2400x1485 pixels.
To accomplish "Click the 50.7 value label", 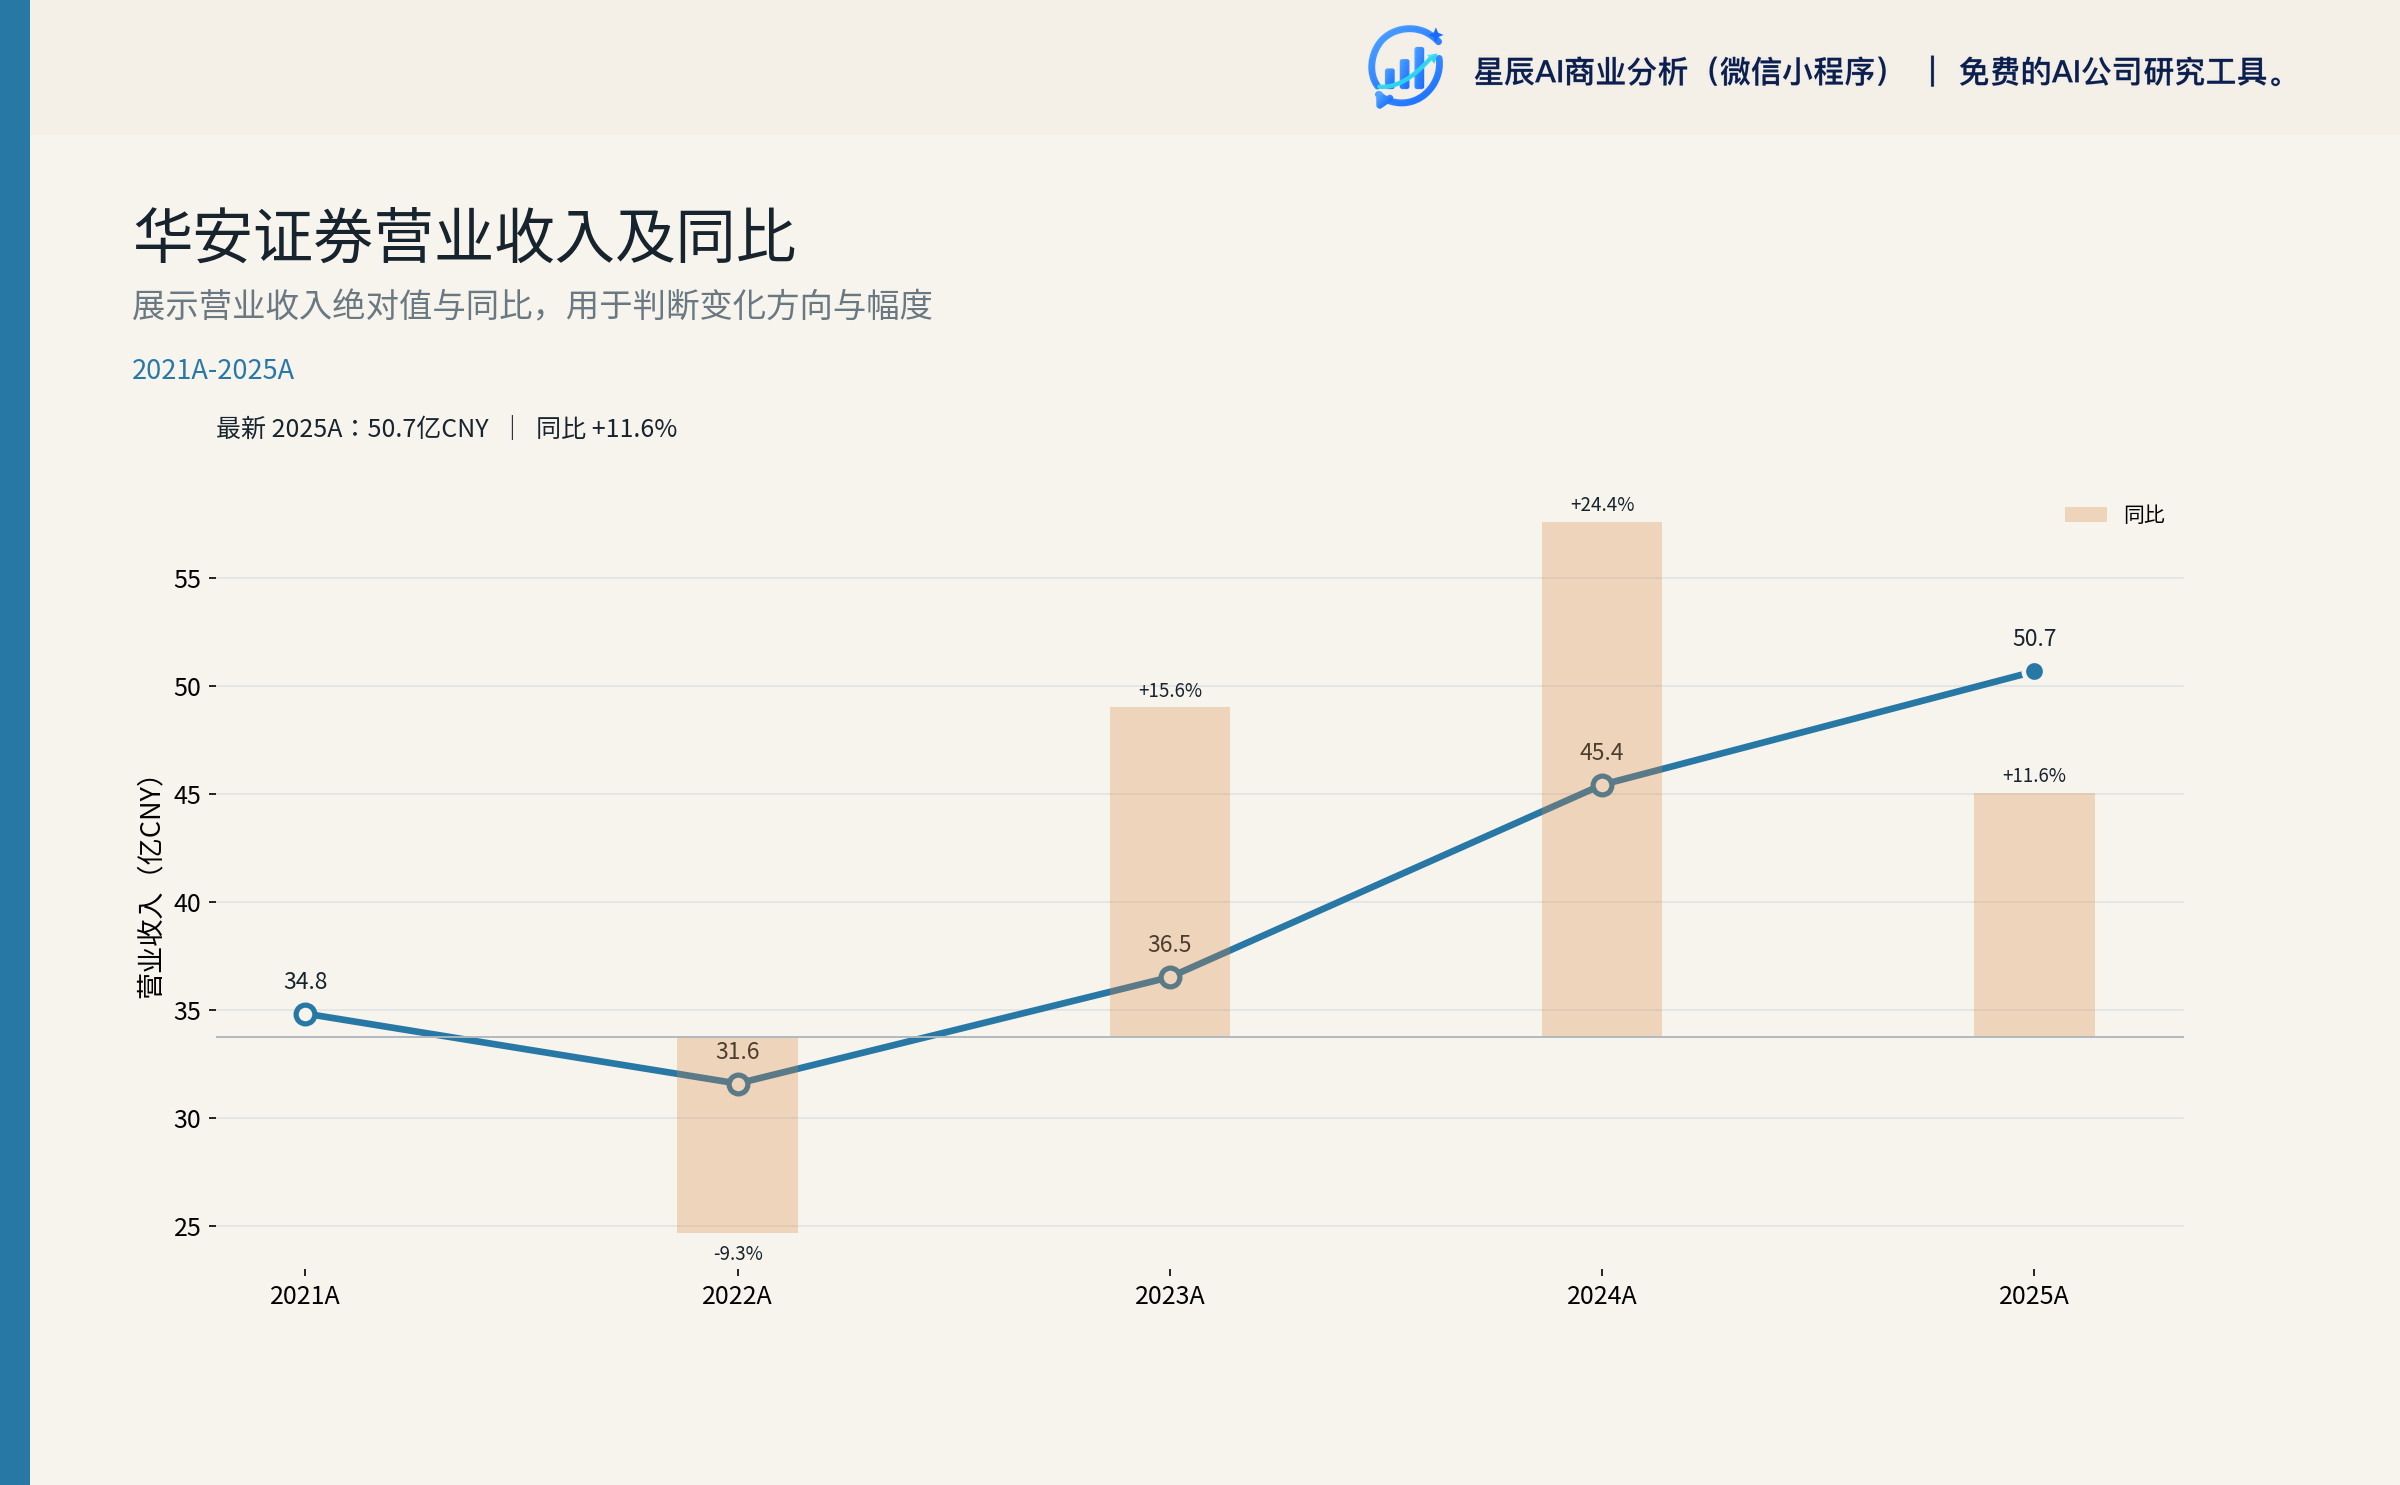I will pyautogui.click(x=2034, y=638).
